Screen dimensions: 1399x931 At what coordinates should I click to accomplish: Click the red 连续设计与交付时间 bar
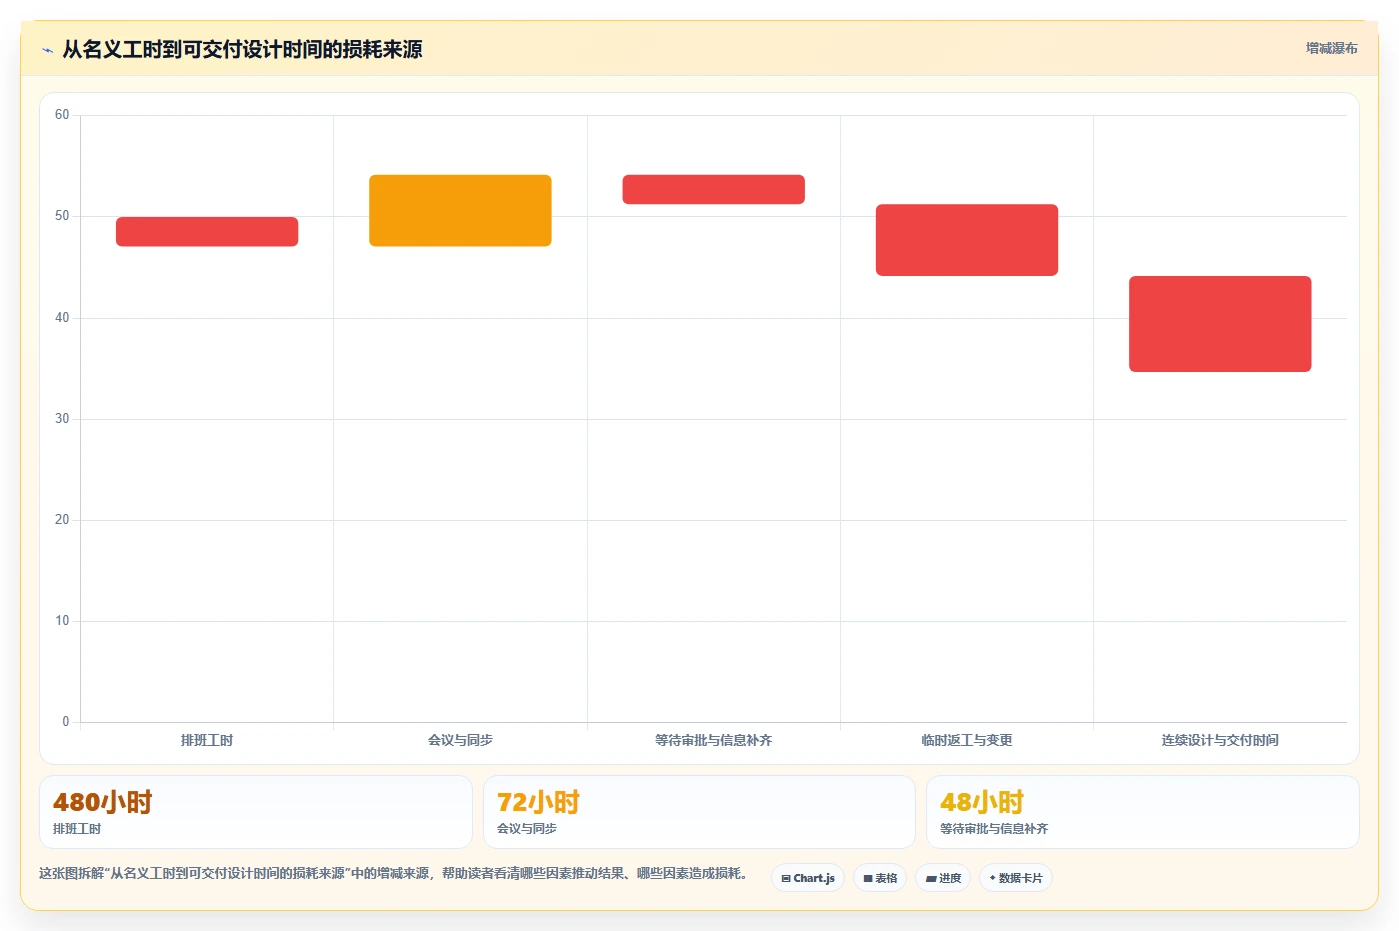(x=1220, y=324)
